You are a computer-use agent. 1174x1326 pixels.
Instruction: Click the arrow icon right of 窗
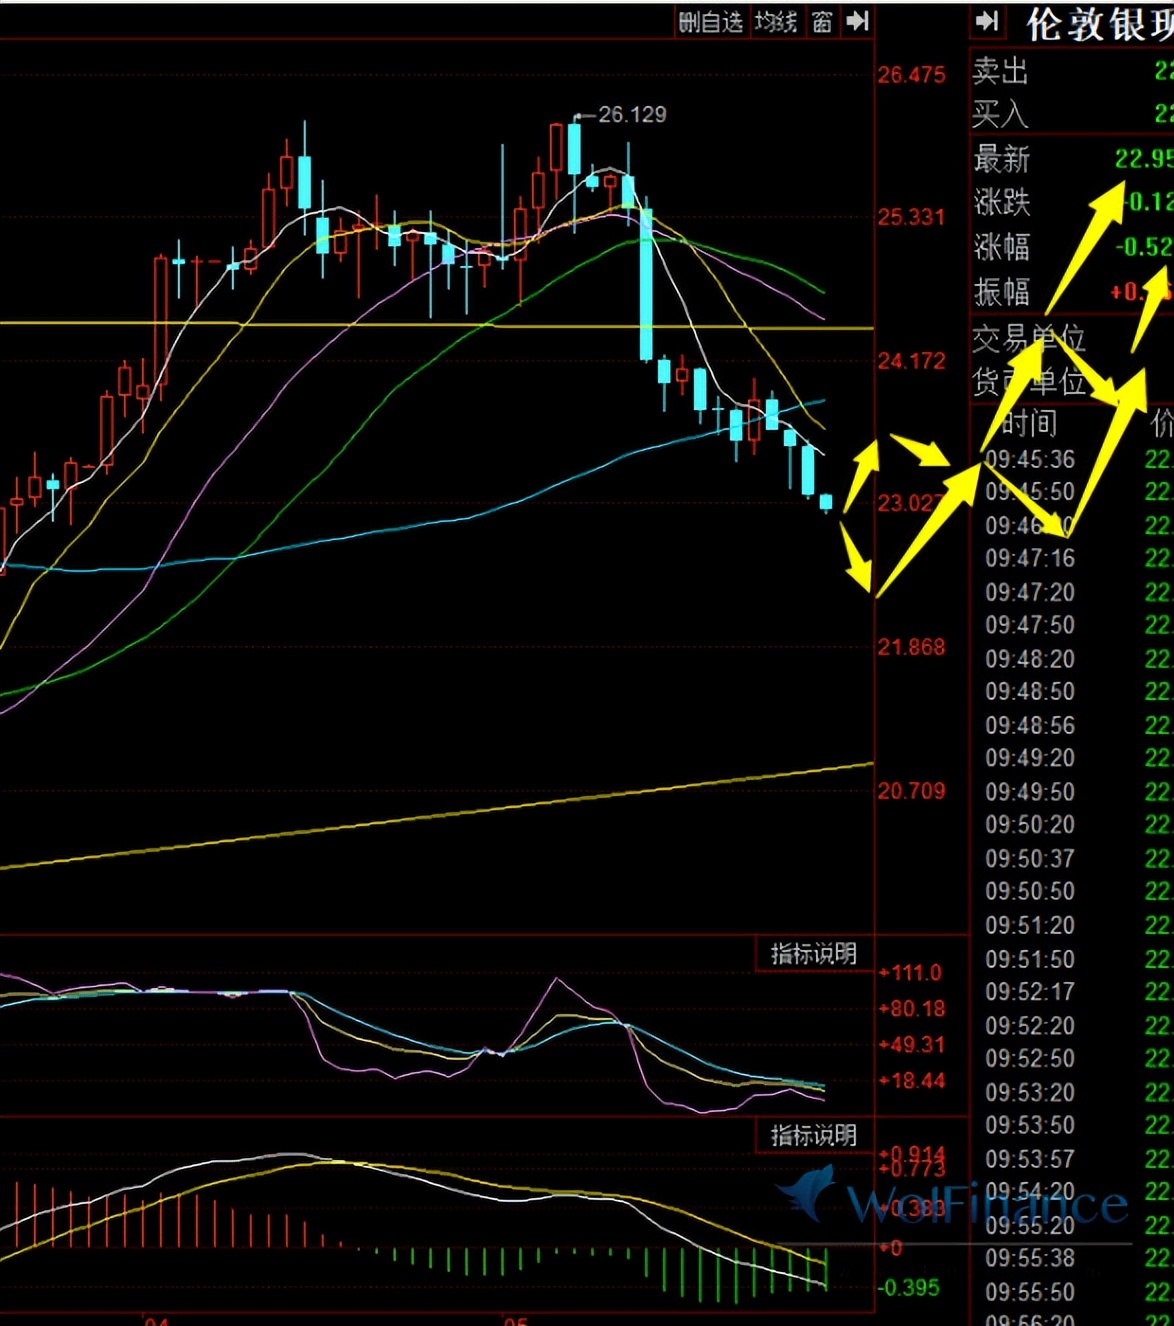857,22
